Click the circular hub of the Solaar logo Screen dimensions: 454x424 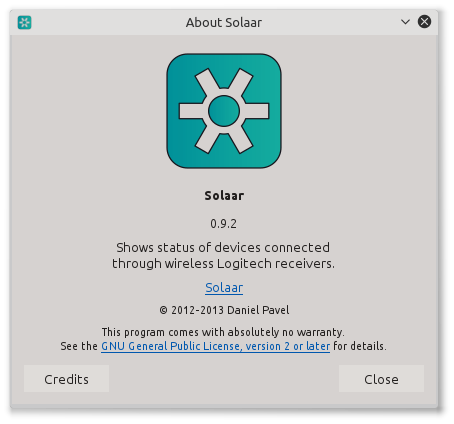click(x=224, y=111)
